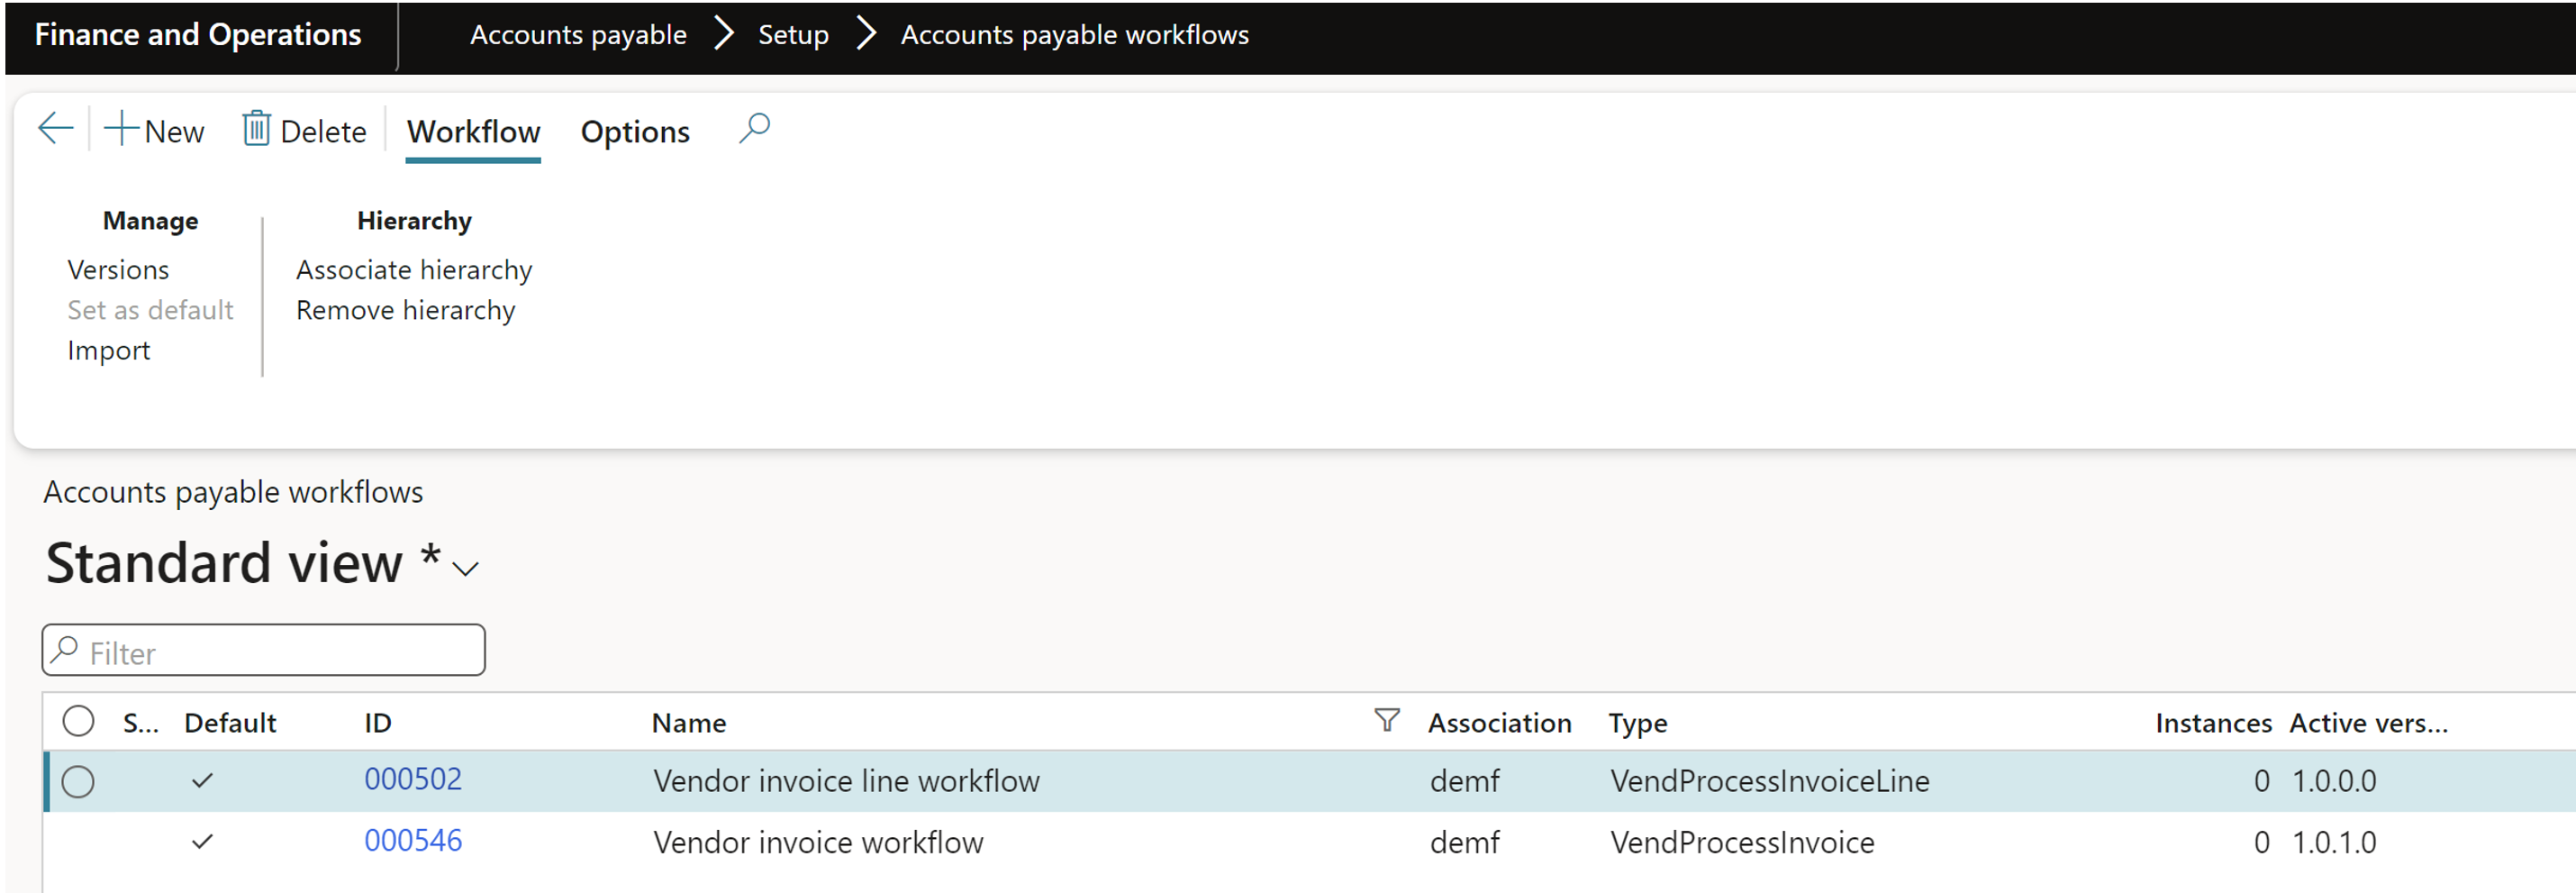Viewport: 2576px width, 893px height.
Task: Click active version '1.0.1.0' cell
Action: pyautogui.click(x=2334, y=842)
